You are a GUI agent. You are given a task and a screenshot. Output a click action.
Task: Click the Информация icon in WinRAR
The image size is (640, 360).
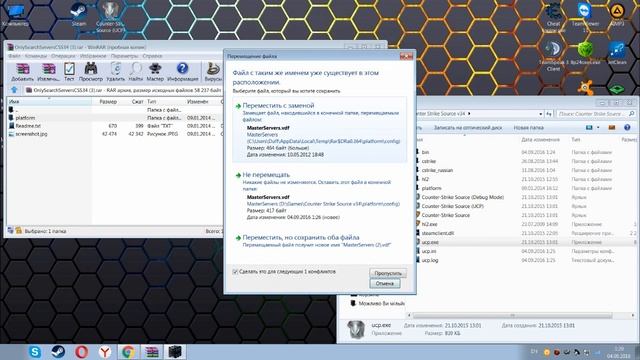point(182,72)
